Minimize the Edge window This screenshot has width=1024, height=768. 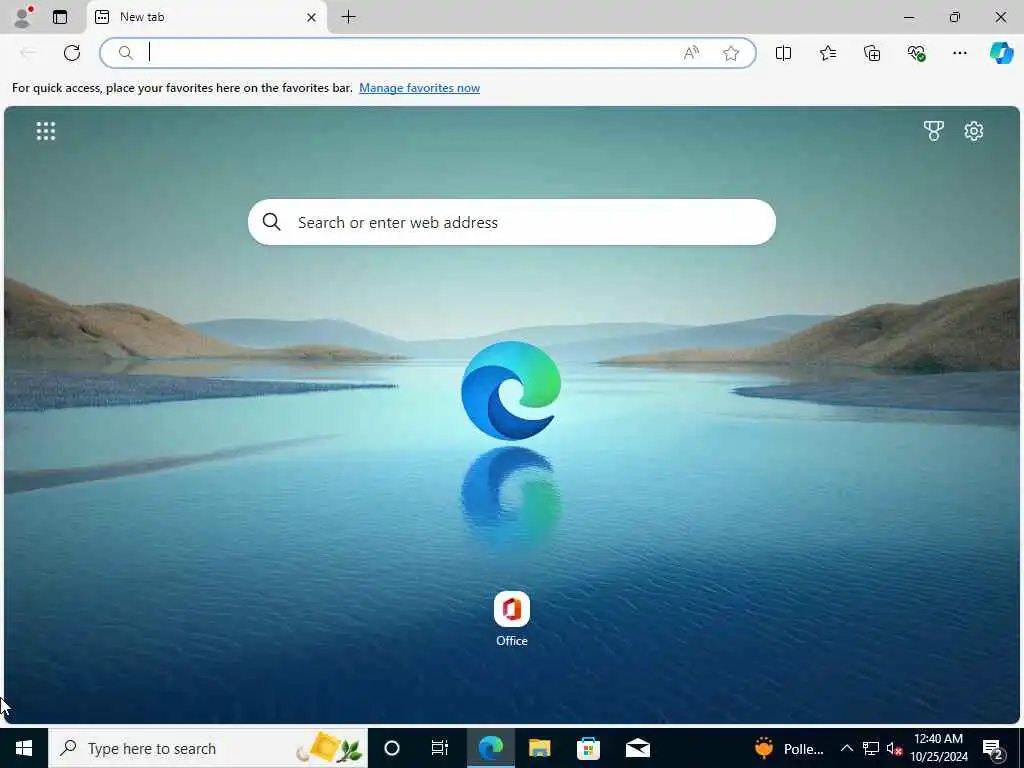pos(909,17)
